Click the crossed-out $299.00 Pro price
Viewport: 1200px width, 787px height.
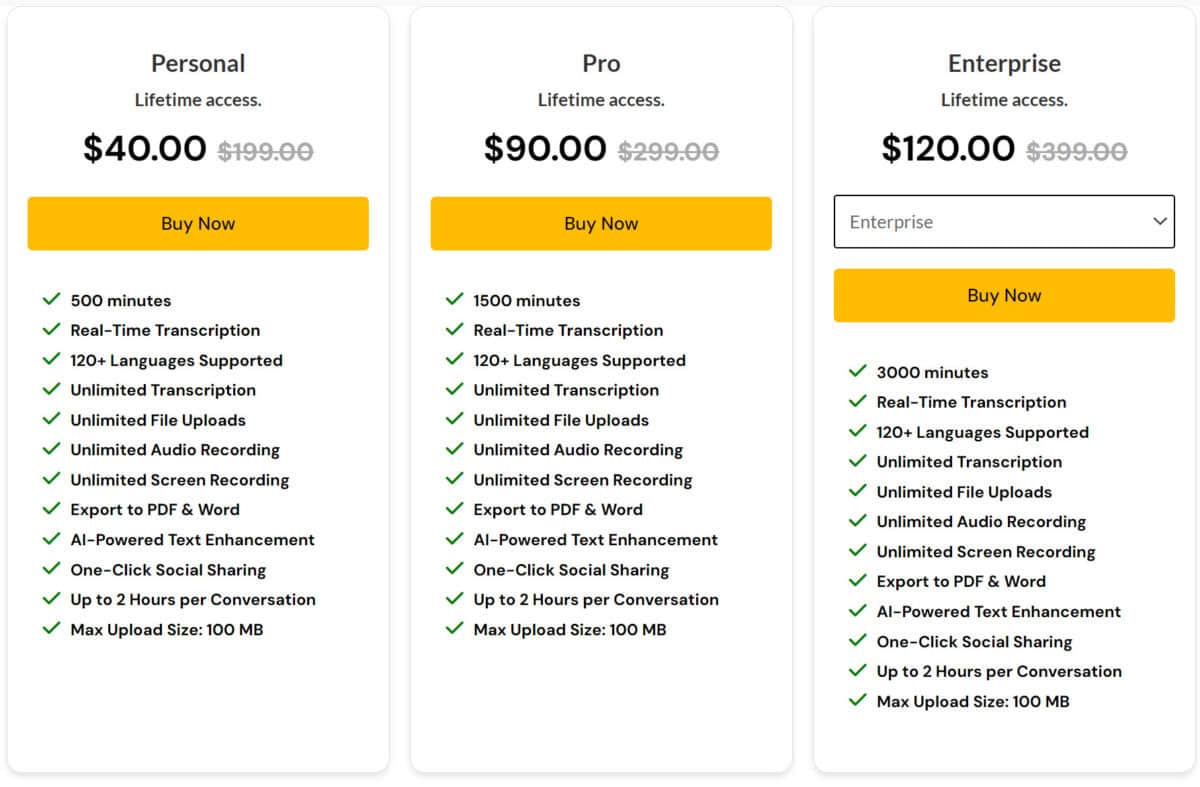click(x=668, y=151)
